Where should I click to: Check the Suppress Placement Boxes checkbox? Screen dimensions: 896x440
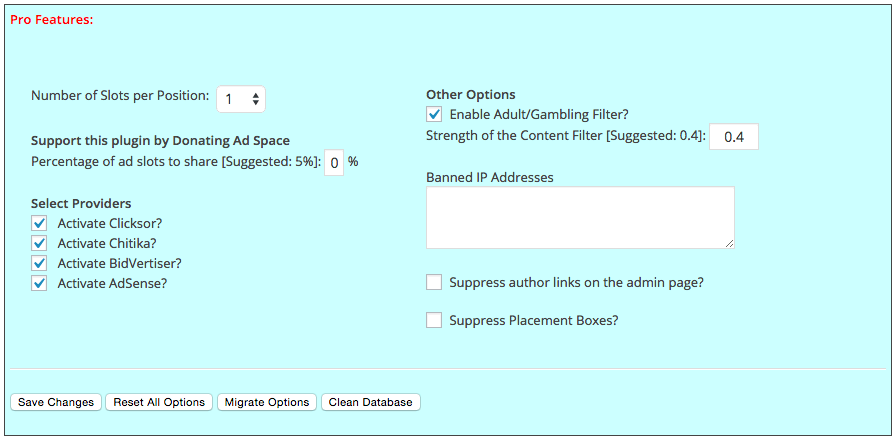pos(434,320)
